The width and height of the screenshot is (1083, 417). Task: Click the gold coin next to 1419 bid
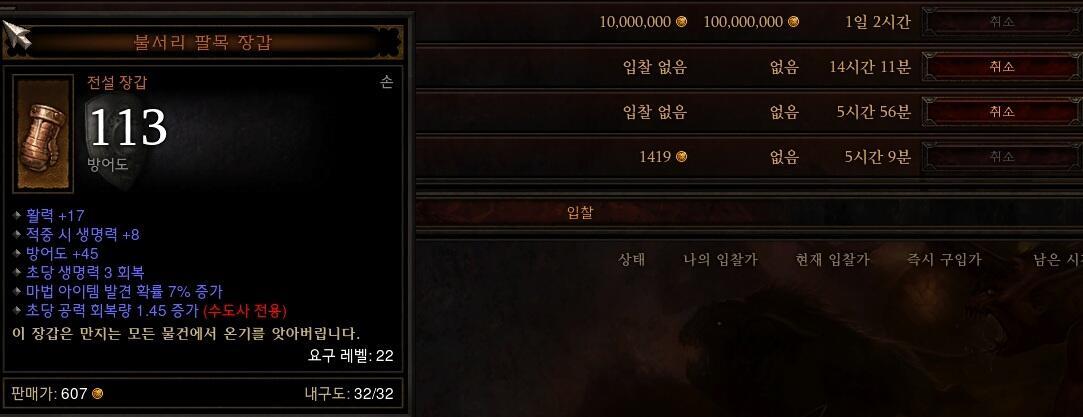click(x=682, y=157)
